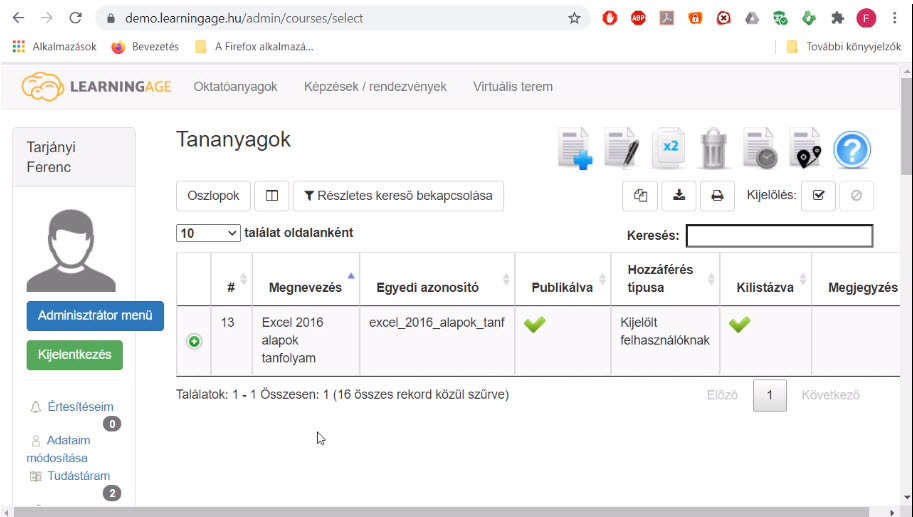Click the trash can delete icon
The image size is (913, 517).
[714, 149]
